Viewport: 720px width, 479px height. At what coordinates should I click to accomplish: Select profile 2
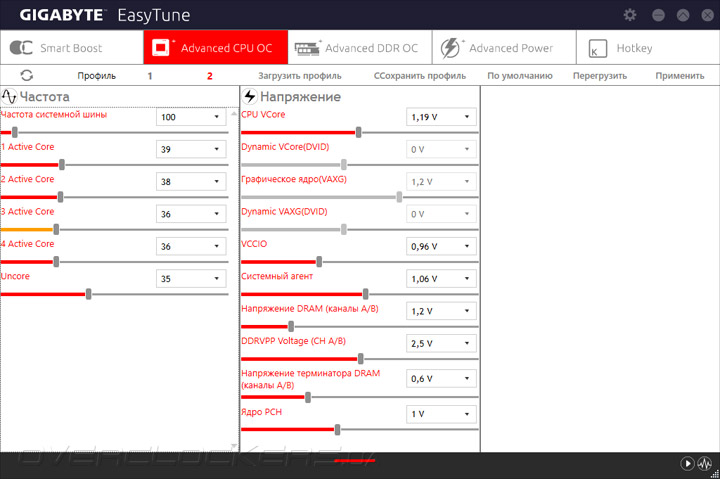(209, 76)
